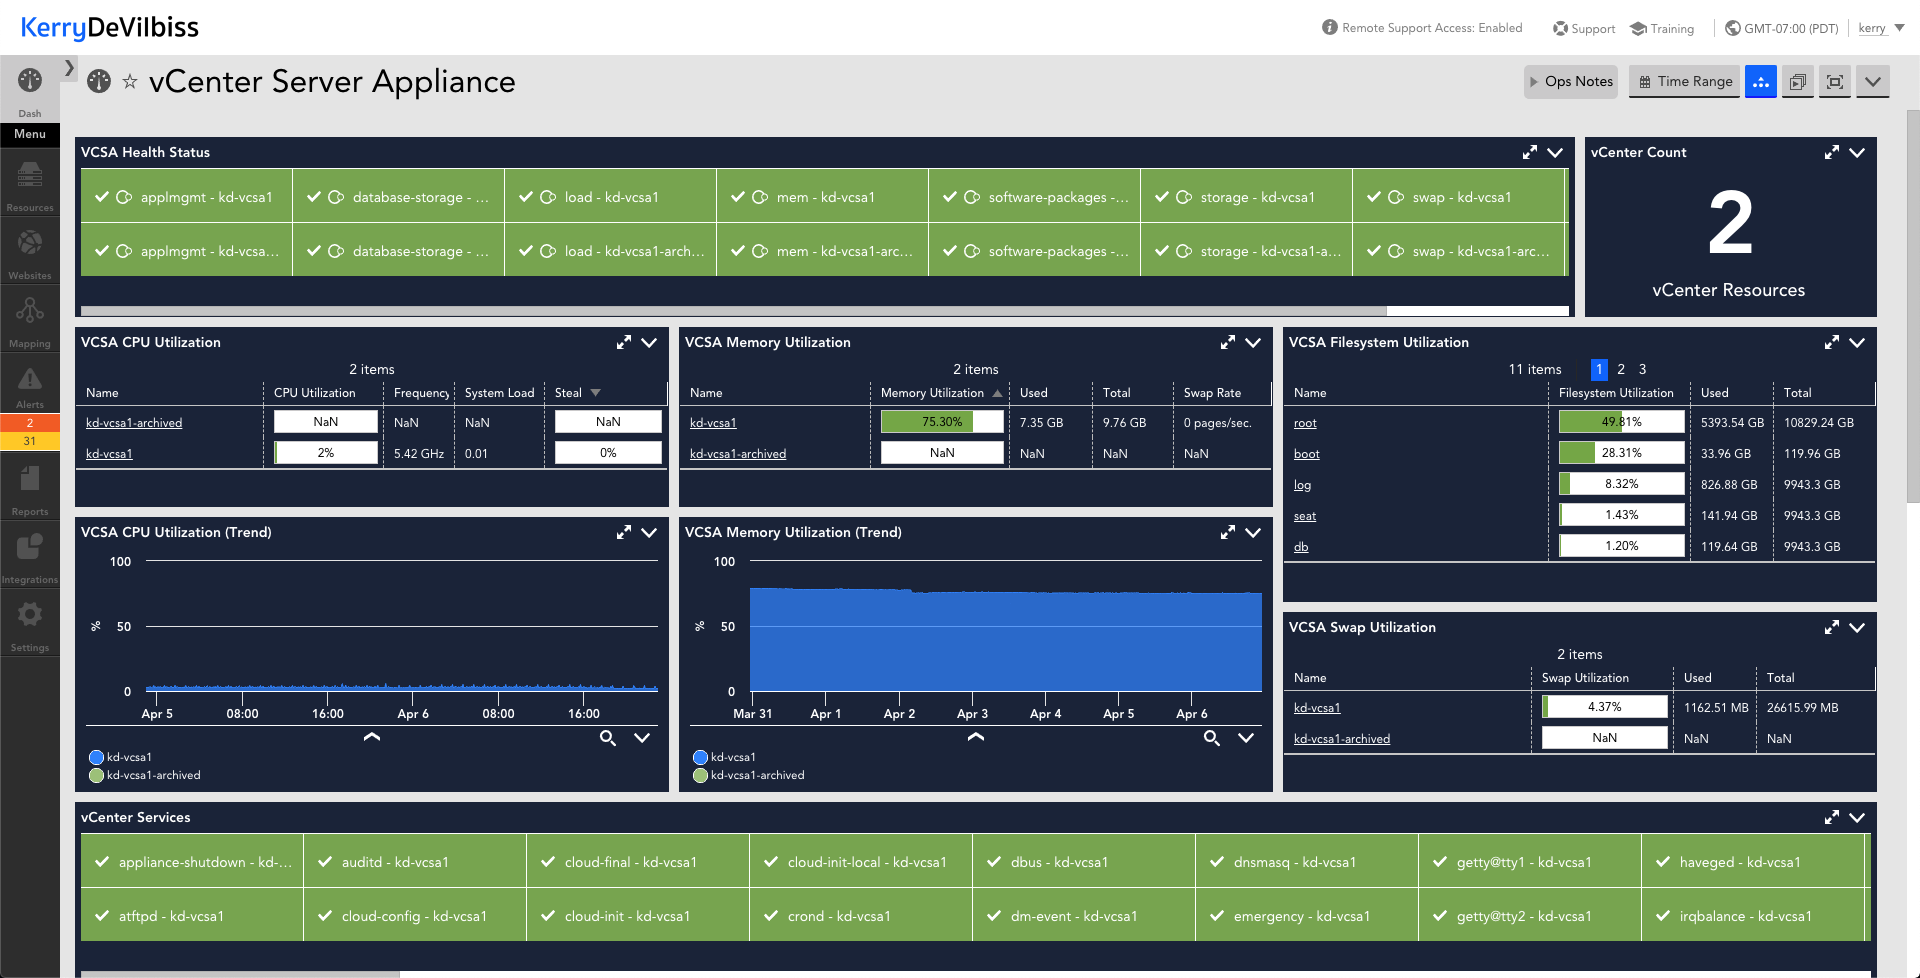Click the blue dashboard layout button

tap(1761, 82)
